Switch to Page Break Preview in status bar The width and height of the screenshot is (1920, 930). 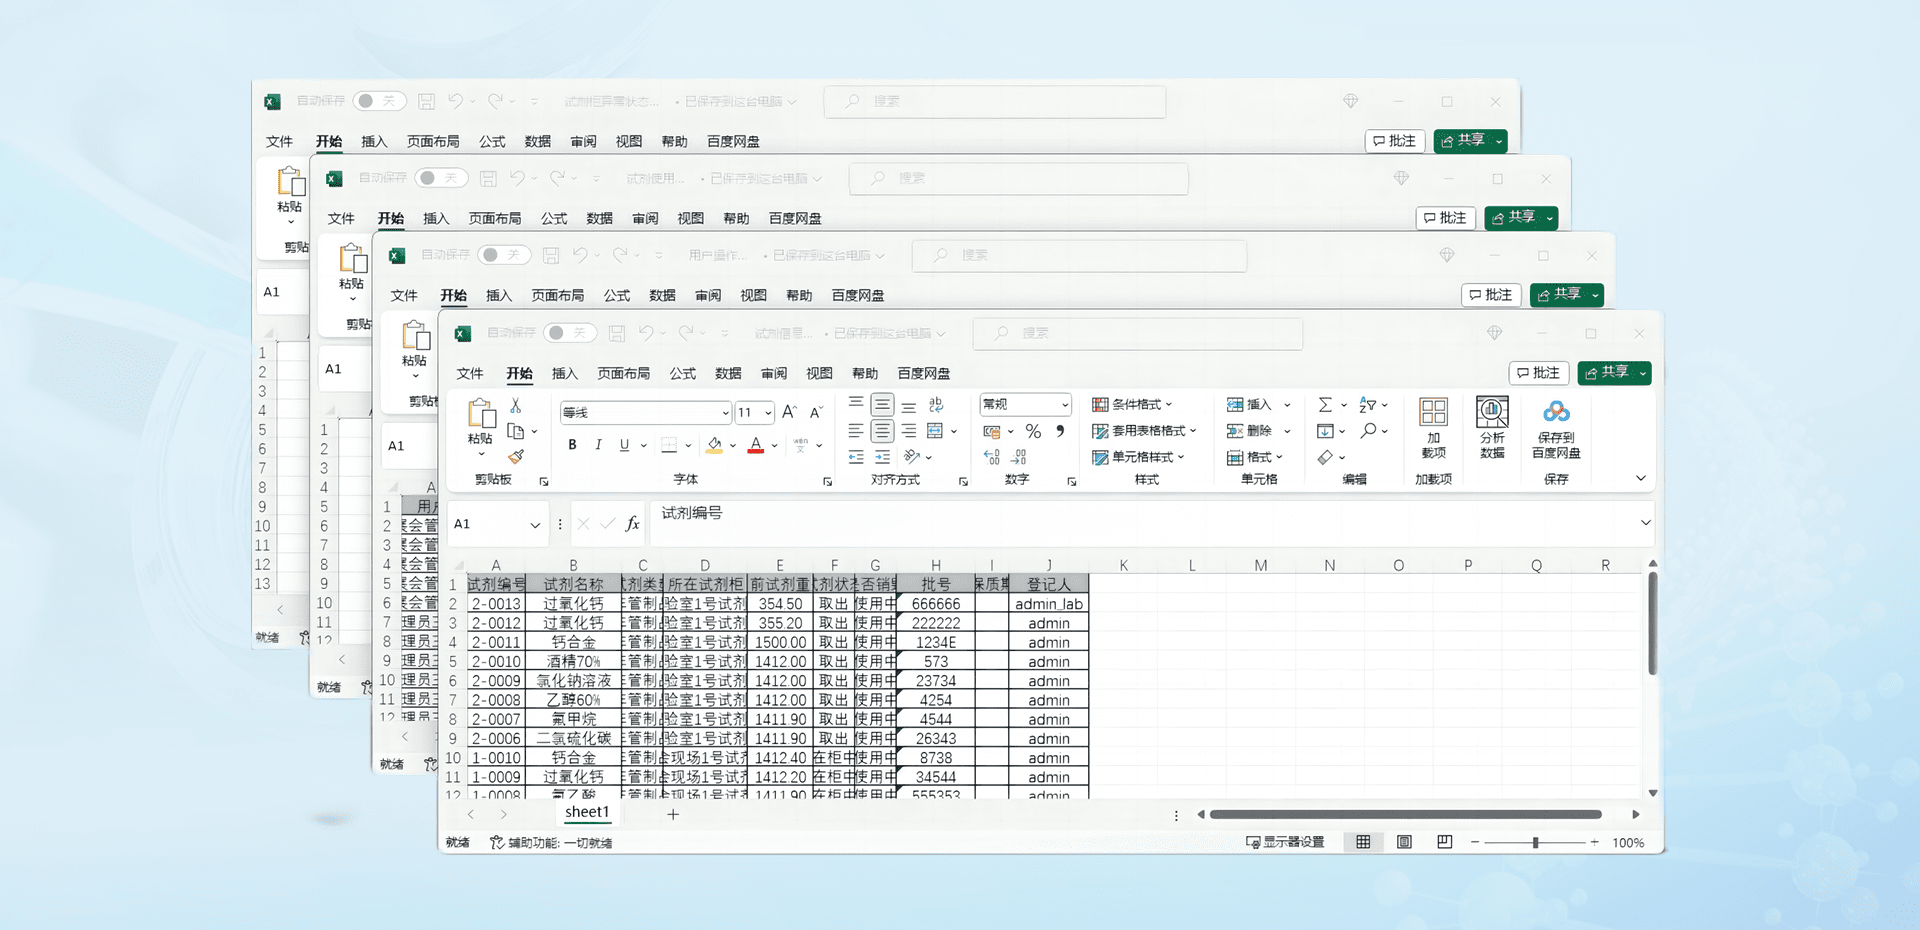[1445, 842]
